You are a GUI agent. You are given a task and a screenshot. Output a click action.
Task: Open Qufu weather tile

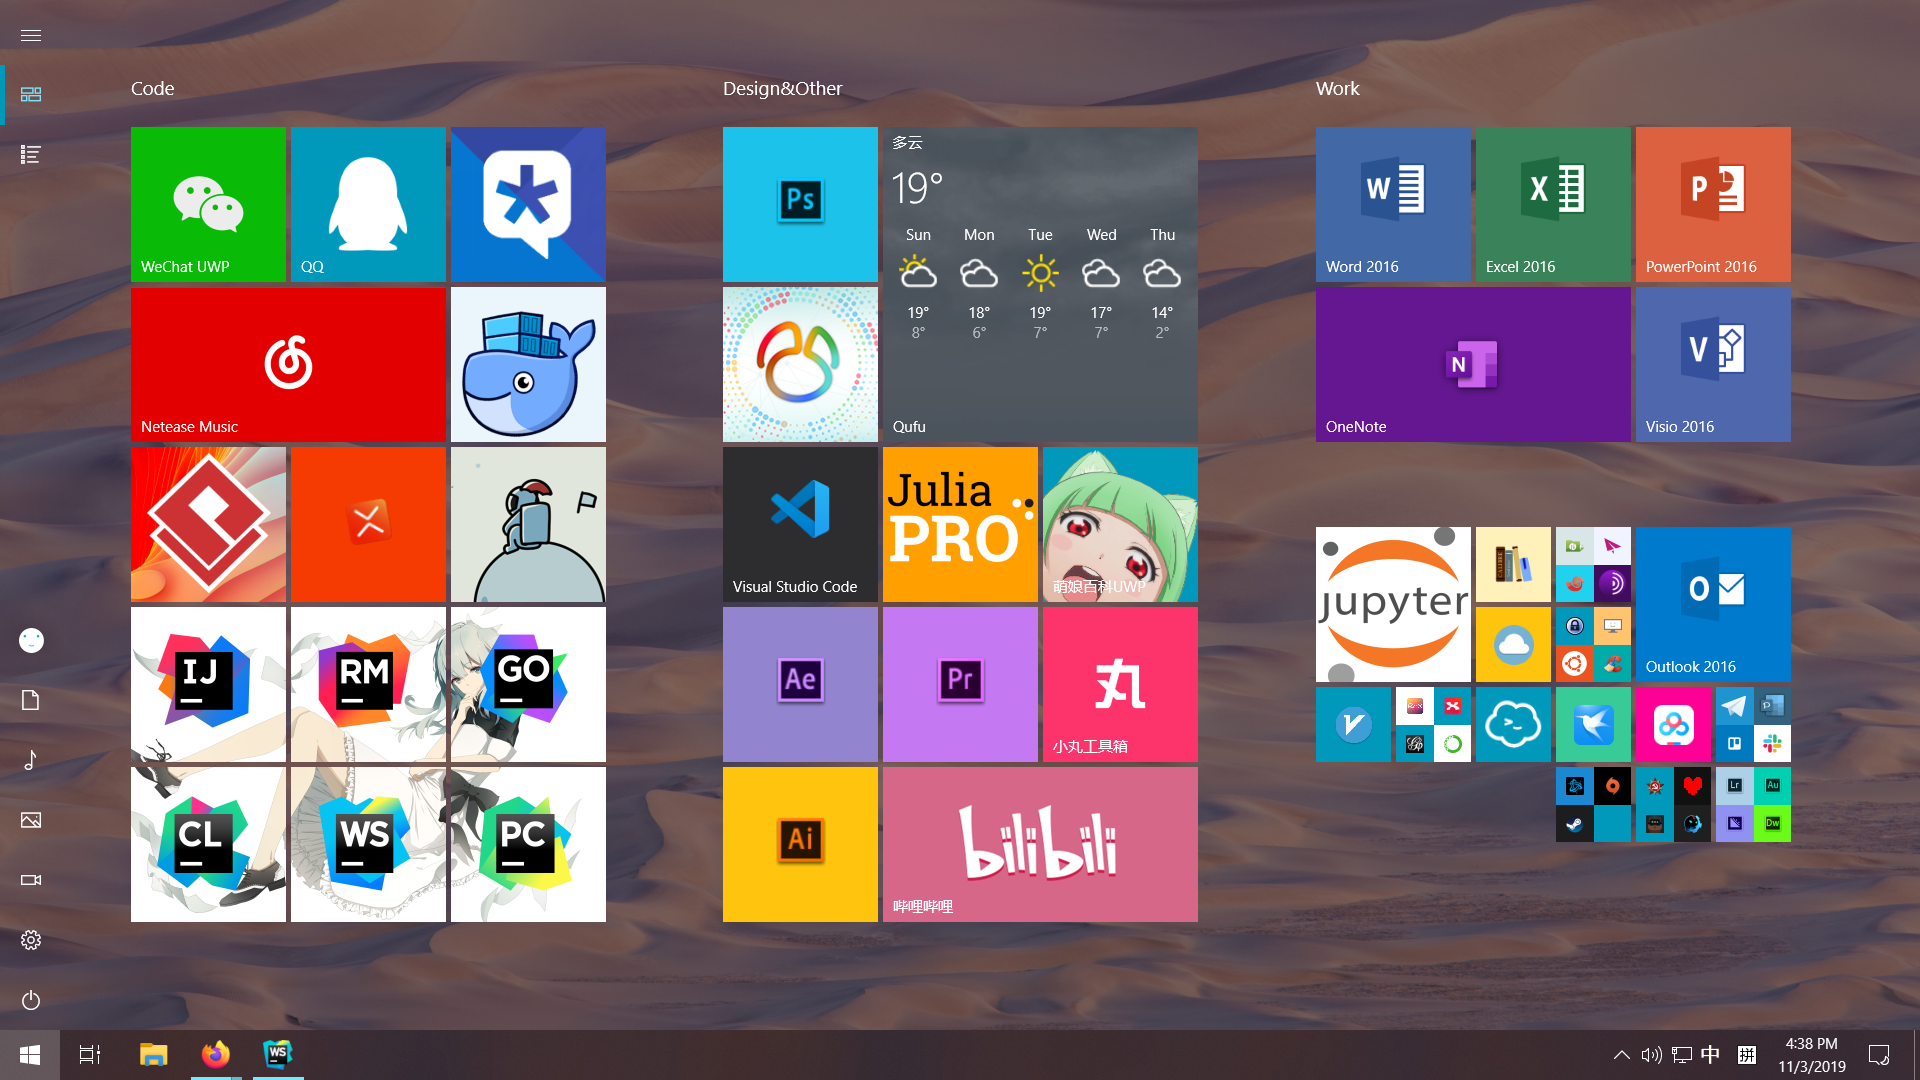click(1040, 284)
